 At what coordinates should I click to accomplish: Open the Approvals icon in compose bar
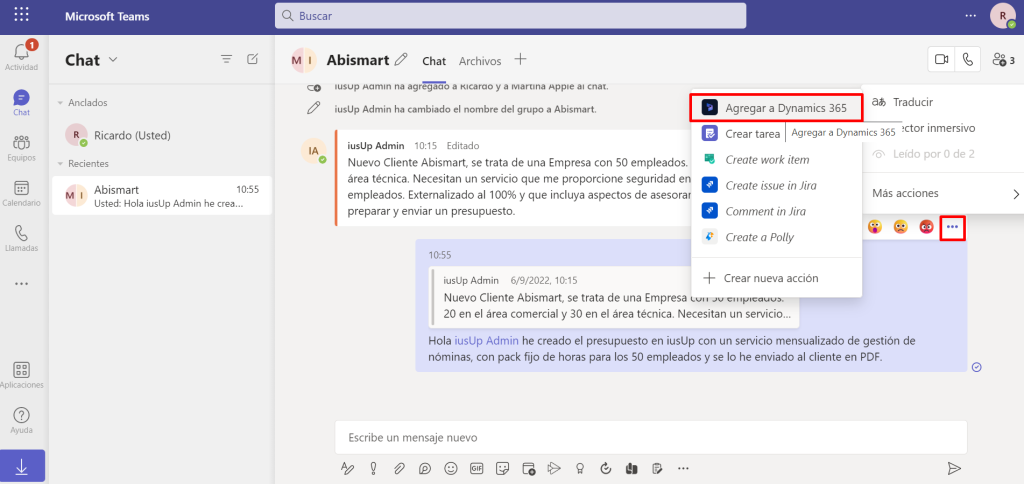tap(605, 468)
